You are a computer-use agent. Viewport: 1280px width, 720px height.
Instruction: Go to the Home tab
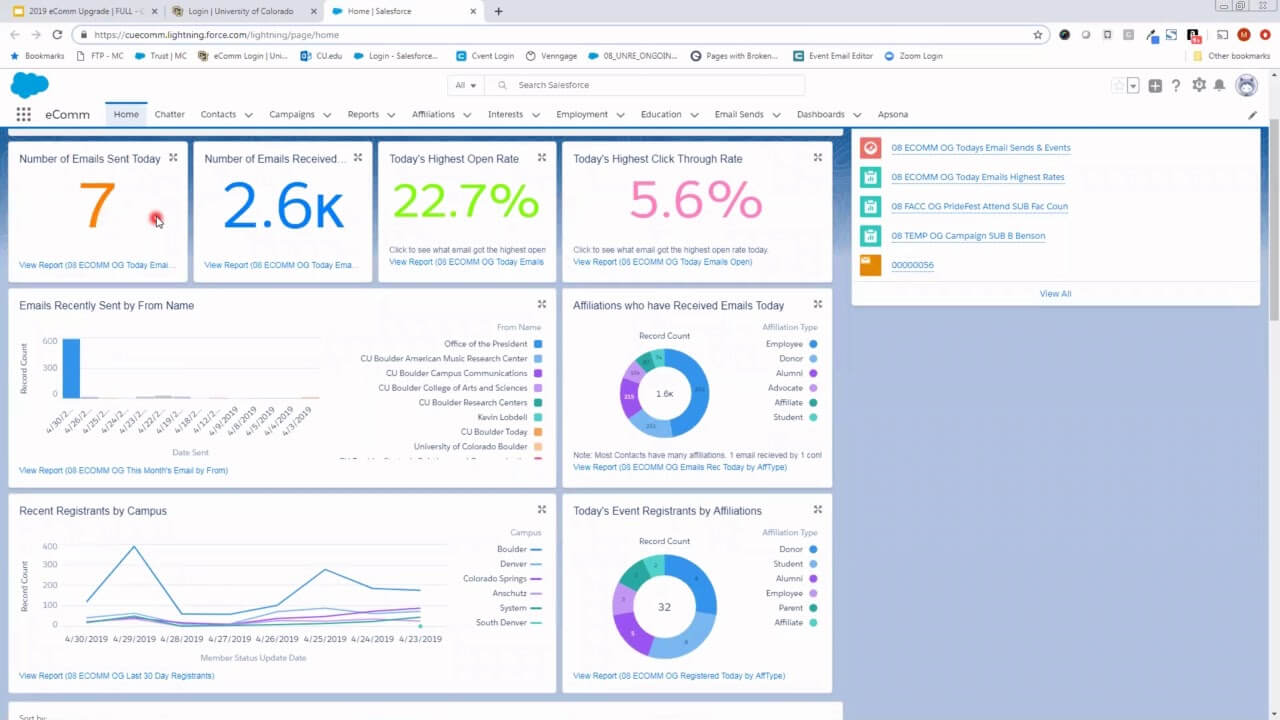[x=126, y=114]
